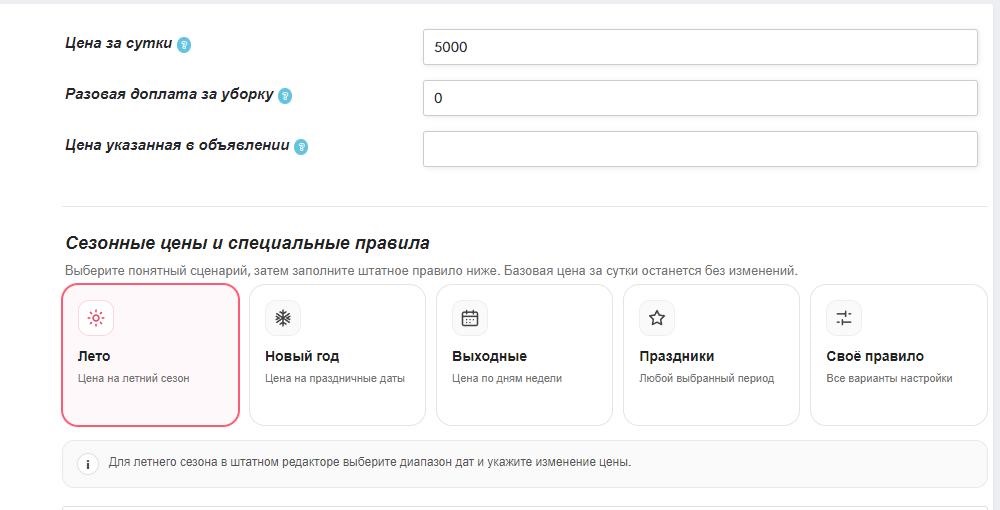Screen dimensions: 1000x510
Task: Click the Выберите понятный сценарий instruction text
Action: [431, 271]
